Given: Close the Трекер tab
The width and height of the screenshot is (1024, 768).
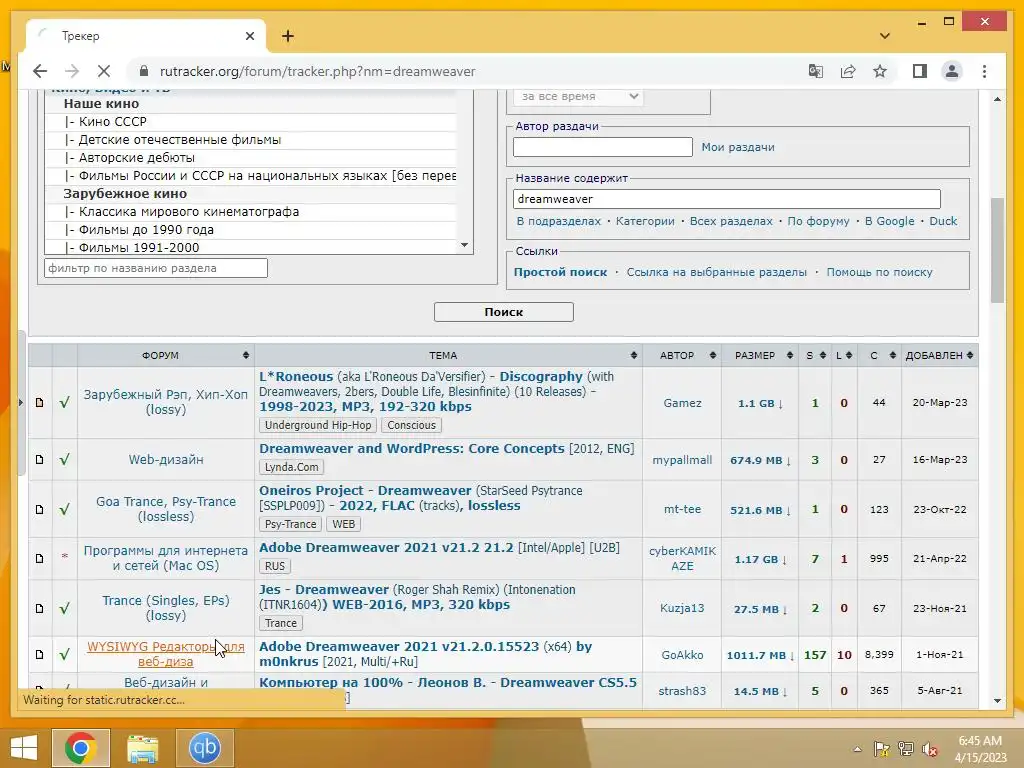Looking at the screenshot, I should tap(249, 36).
